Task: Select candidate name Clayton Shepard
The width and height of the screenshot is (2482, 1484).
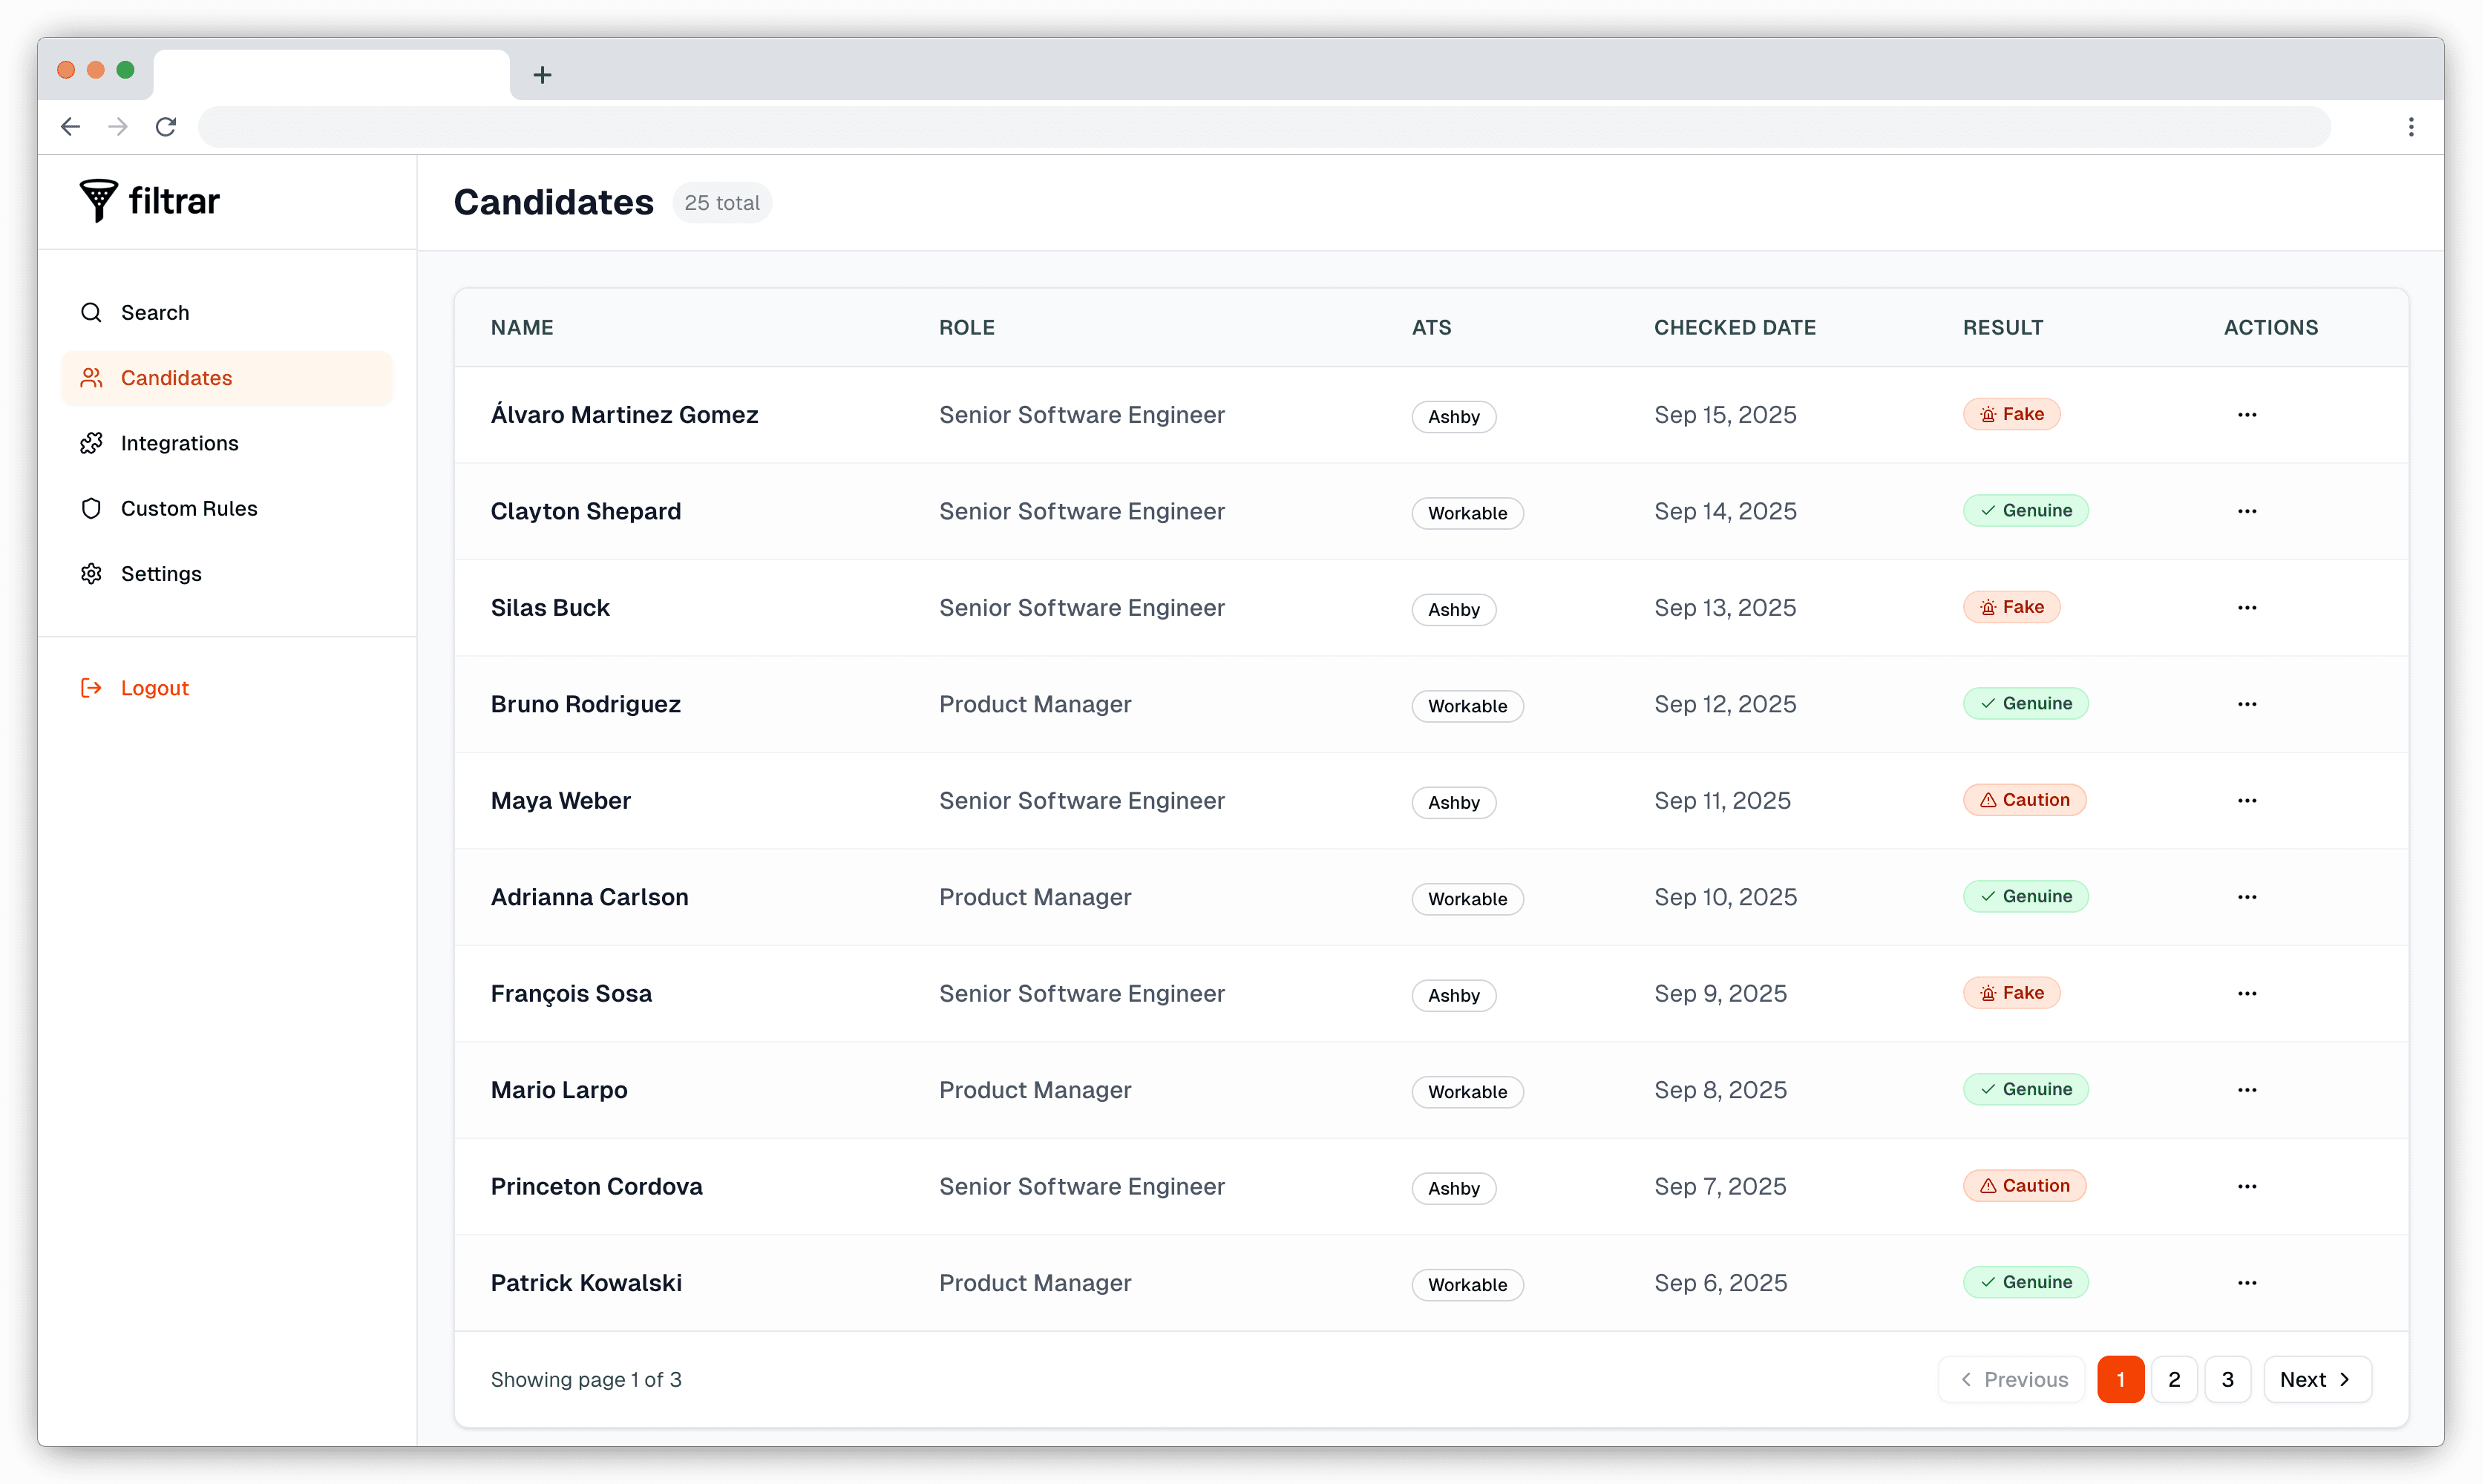Action: pos(585,511)
